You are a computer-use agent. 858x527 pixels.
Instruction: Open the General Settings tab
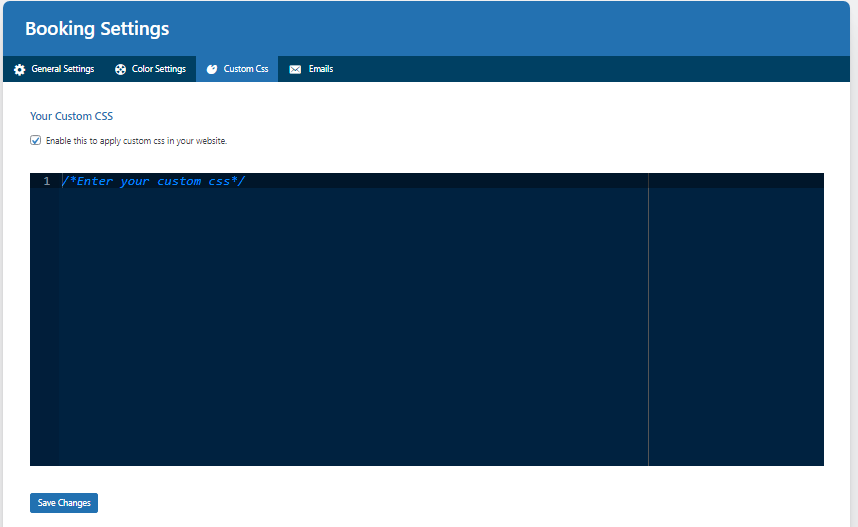54,69
